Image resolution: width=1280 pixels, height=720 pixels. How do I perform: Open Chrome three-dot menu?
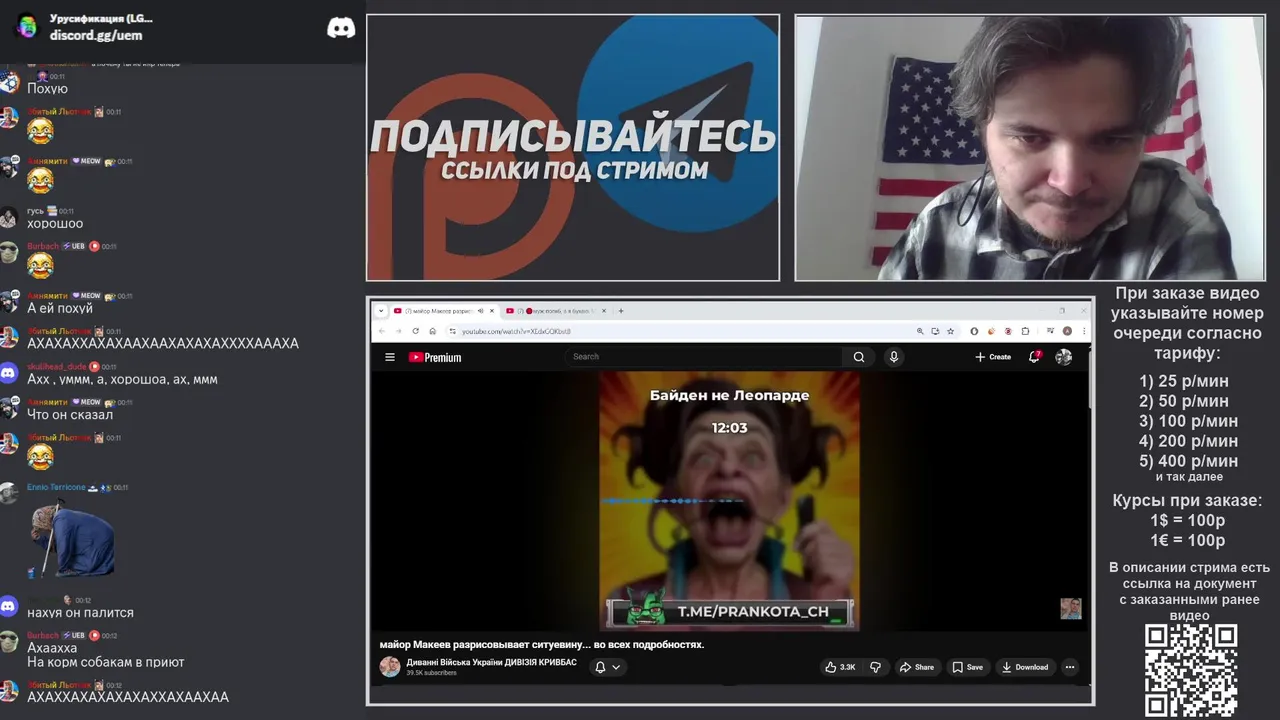pos(1084,331)
